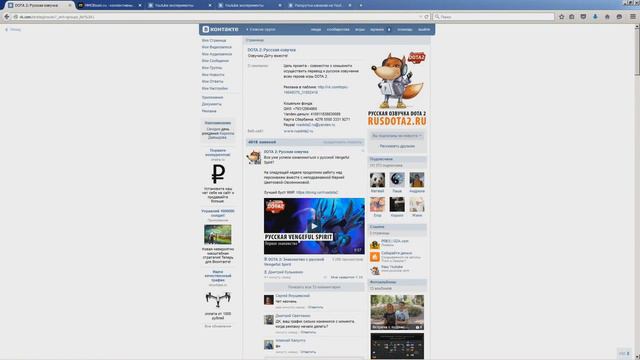Image resolution: width=640 pixels, height=360 pixels.
Task: Open My Messages in left menu
Action: click(x=215, y=61)
